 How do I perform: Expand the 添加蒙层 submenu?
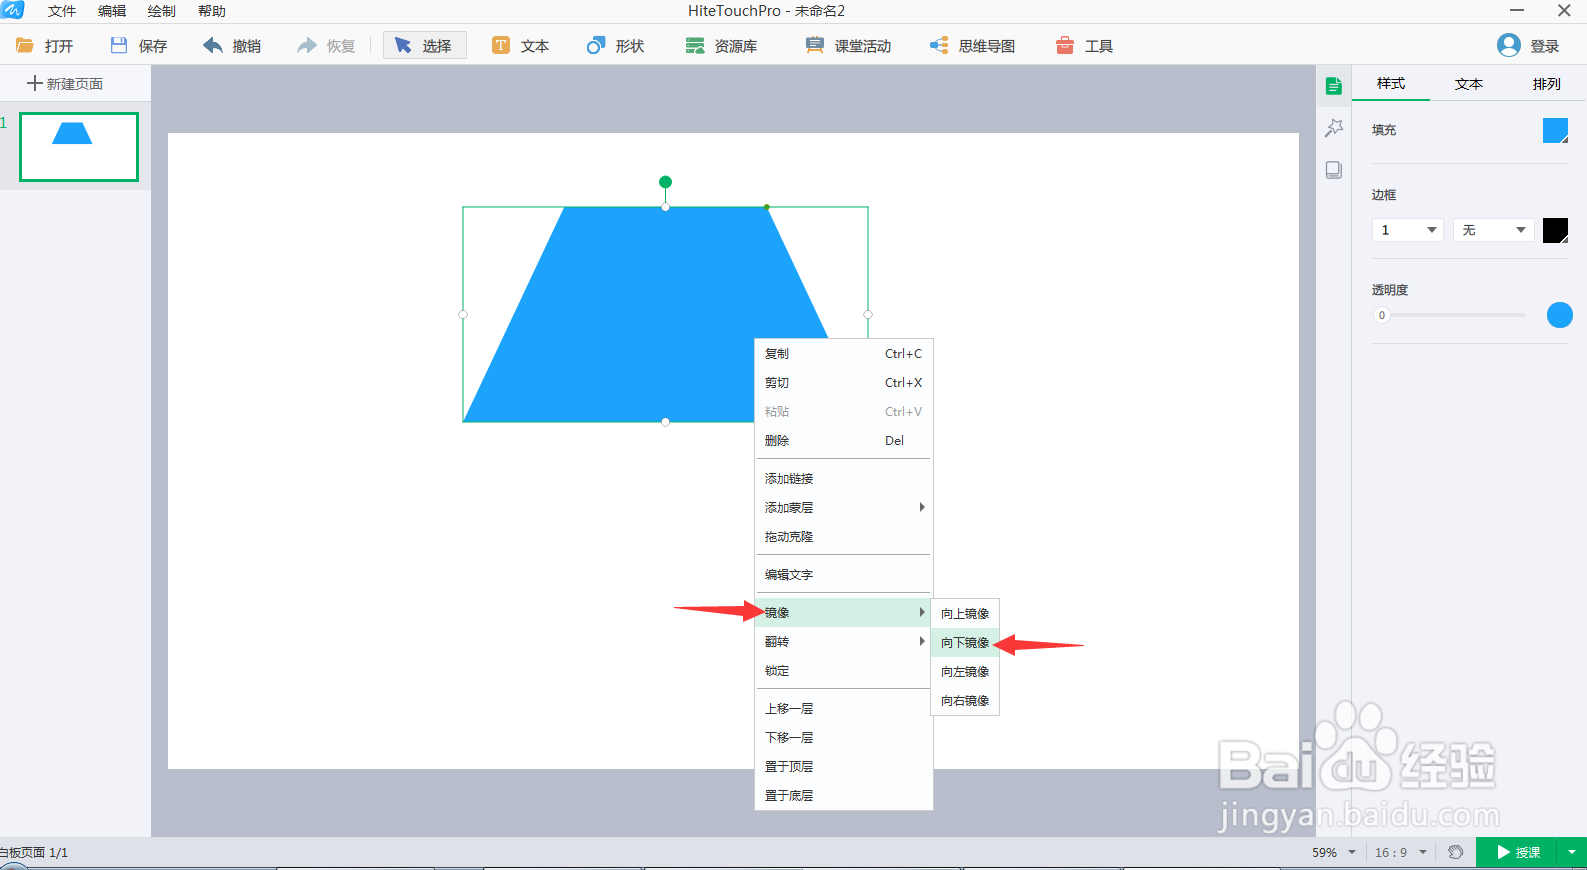(843, 507)
